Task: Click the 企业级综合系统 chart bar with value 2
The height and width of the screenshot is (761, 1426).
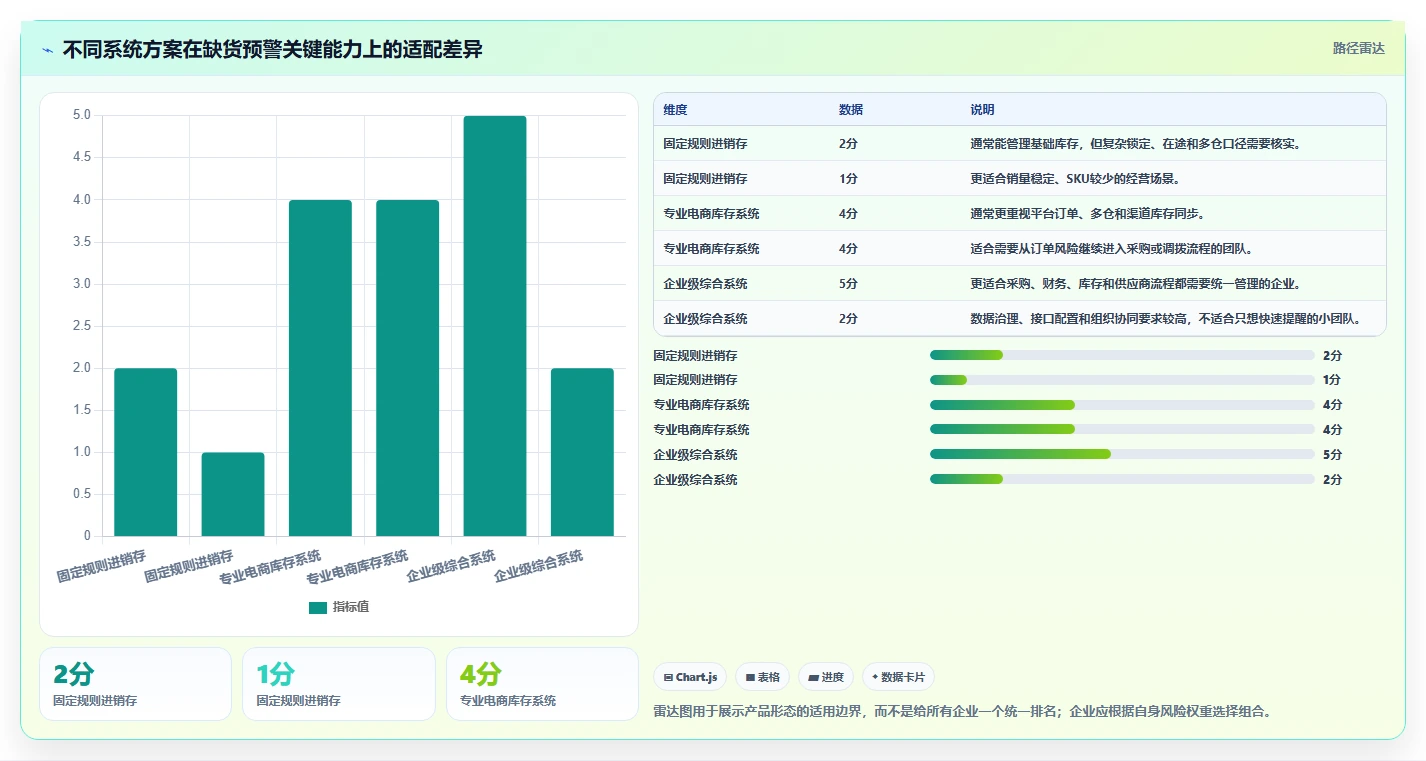Action: click(582, 452)
